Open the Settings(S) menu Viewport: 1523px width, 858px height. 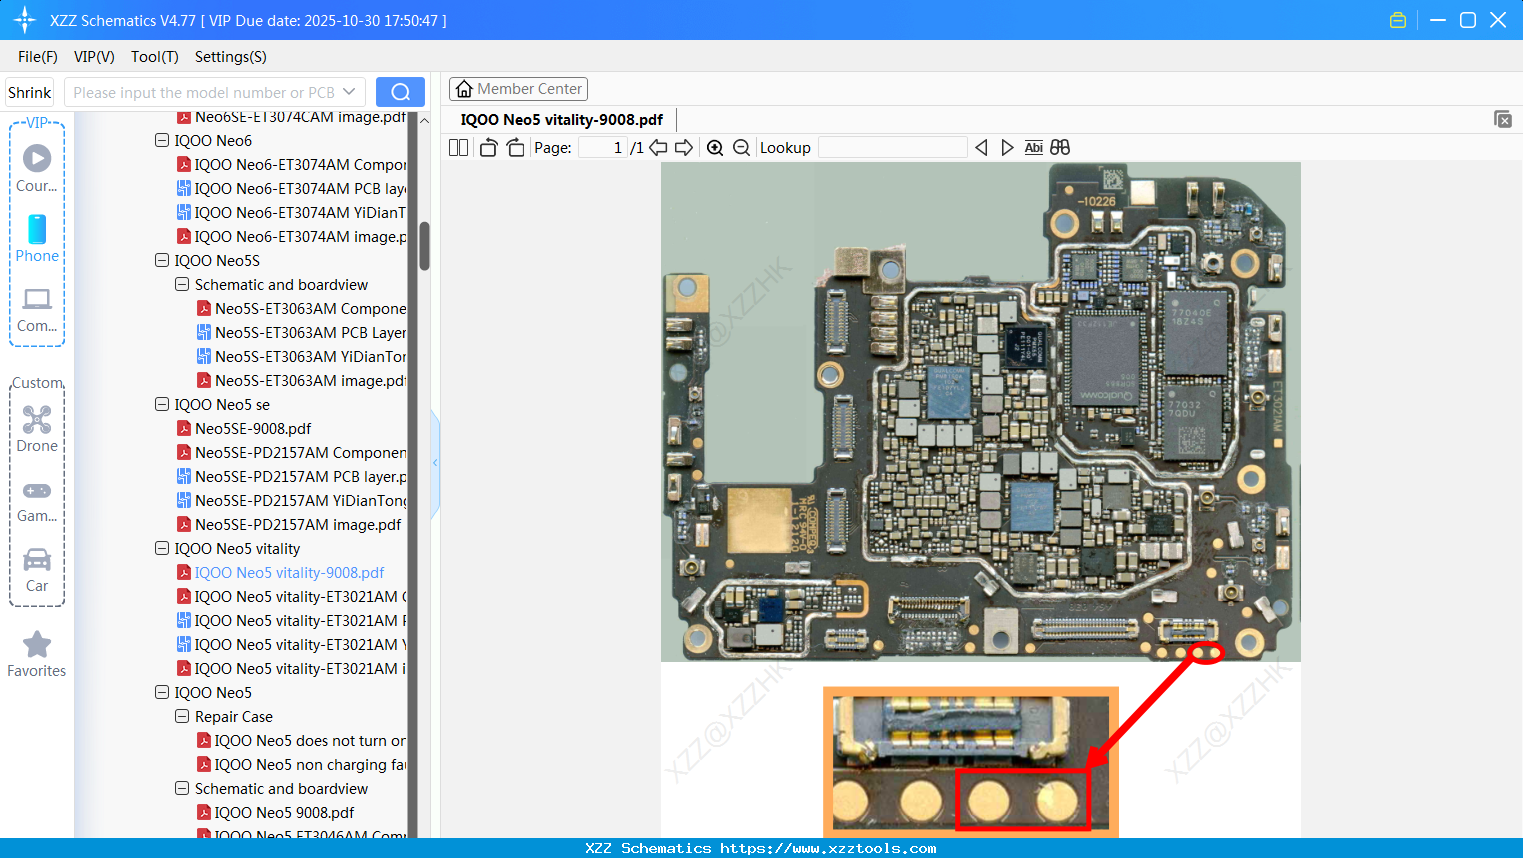(231, 57)
